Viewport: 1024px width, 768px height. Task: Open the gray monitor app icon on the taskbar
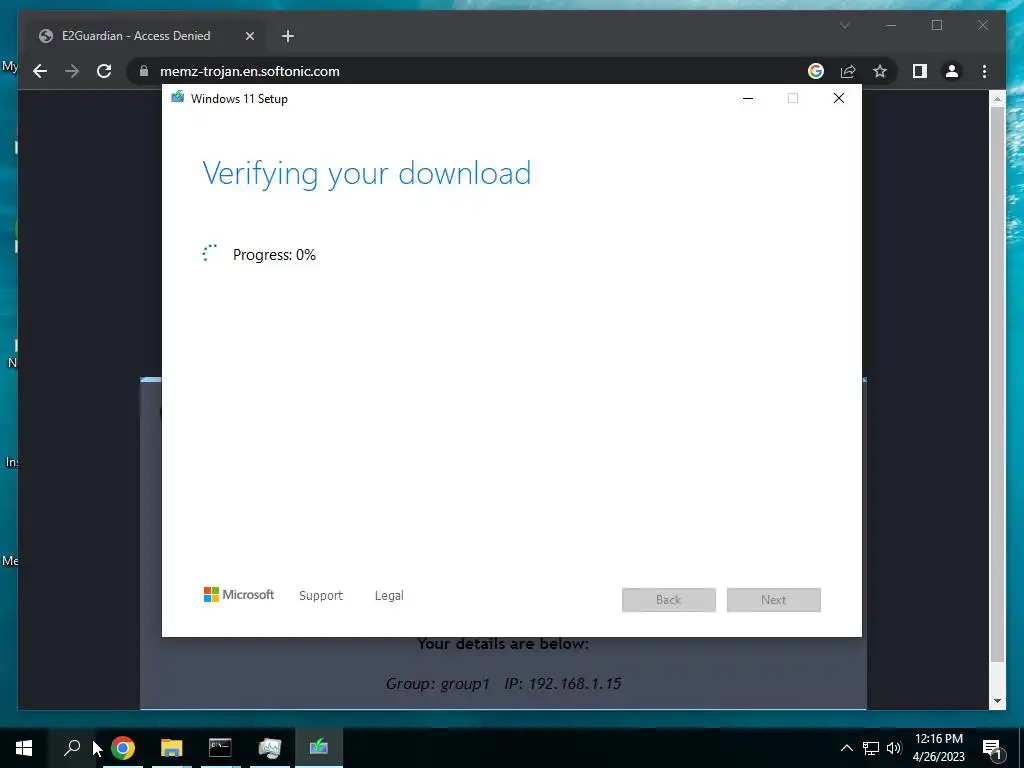click(269, 748)
